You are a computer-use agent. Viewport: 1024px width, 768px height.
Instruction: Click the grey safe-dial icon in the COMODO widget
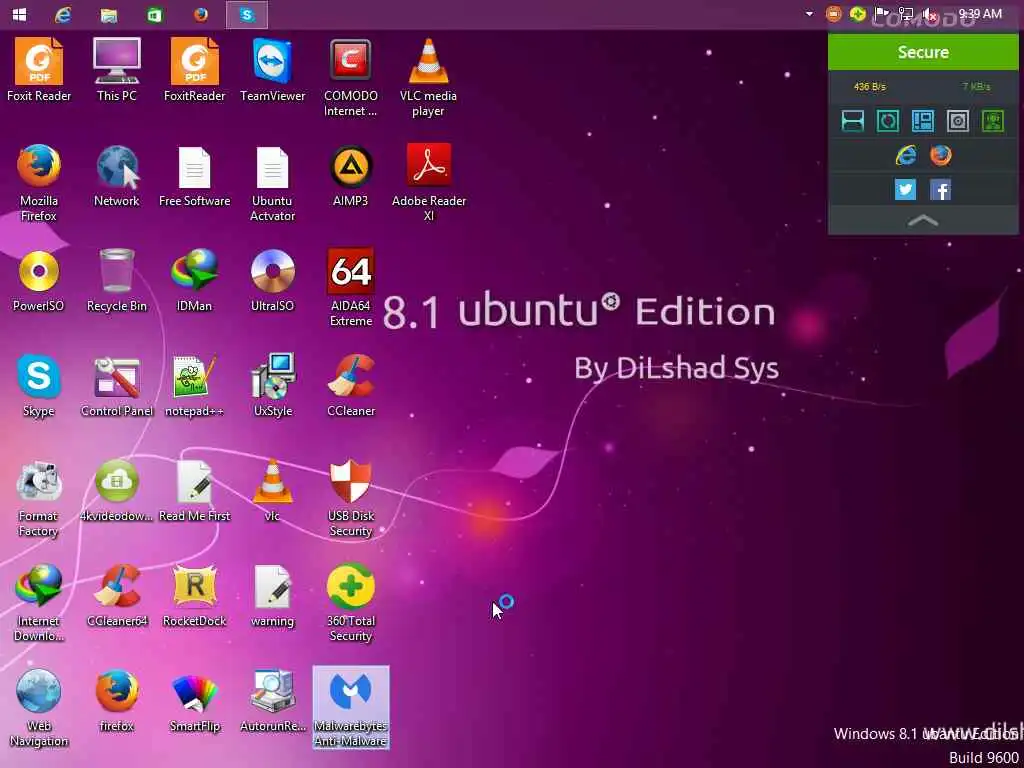957,121
